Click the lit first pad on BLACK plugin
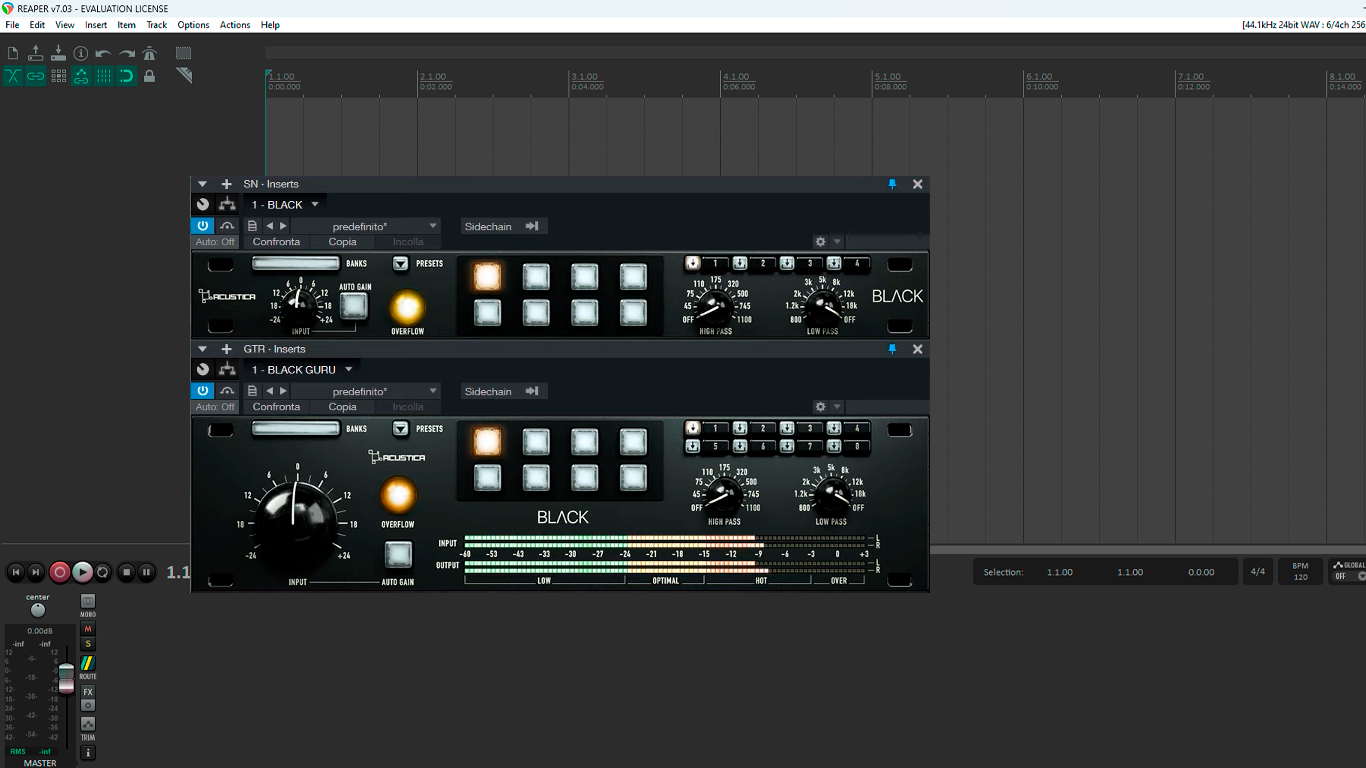 487,277
